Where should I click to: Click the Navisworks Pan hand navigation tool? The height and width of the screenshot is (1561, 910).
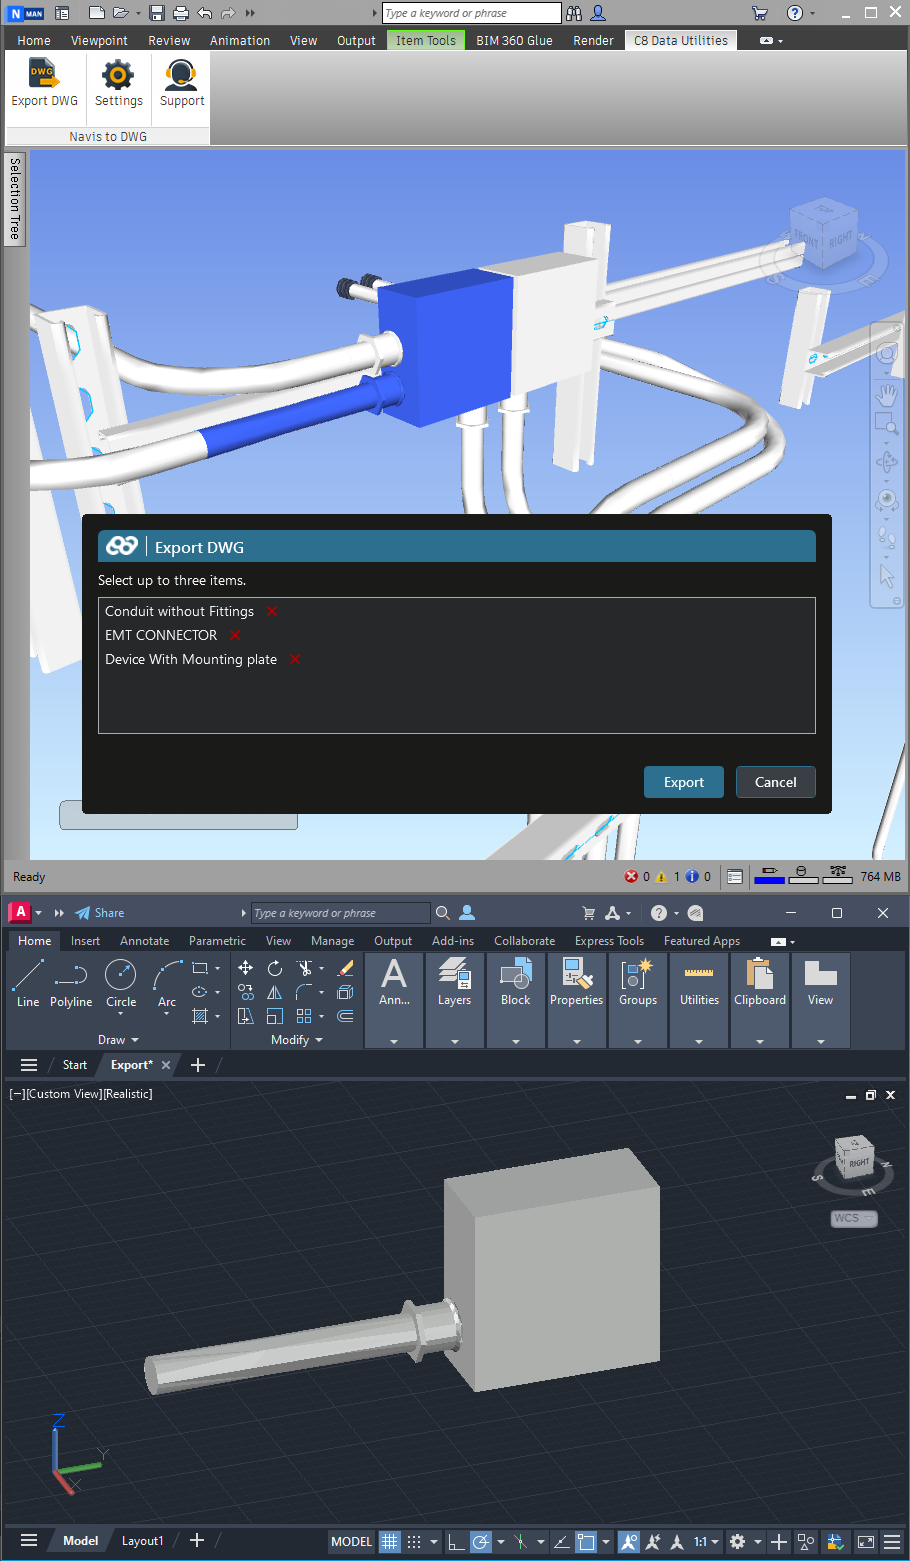(887, 393)
